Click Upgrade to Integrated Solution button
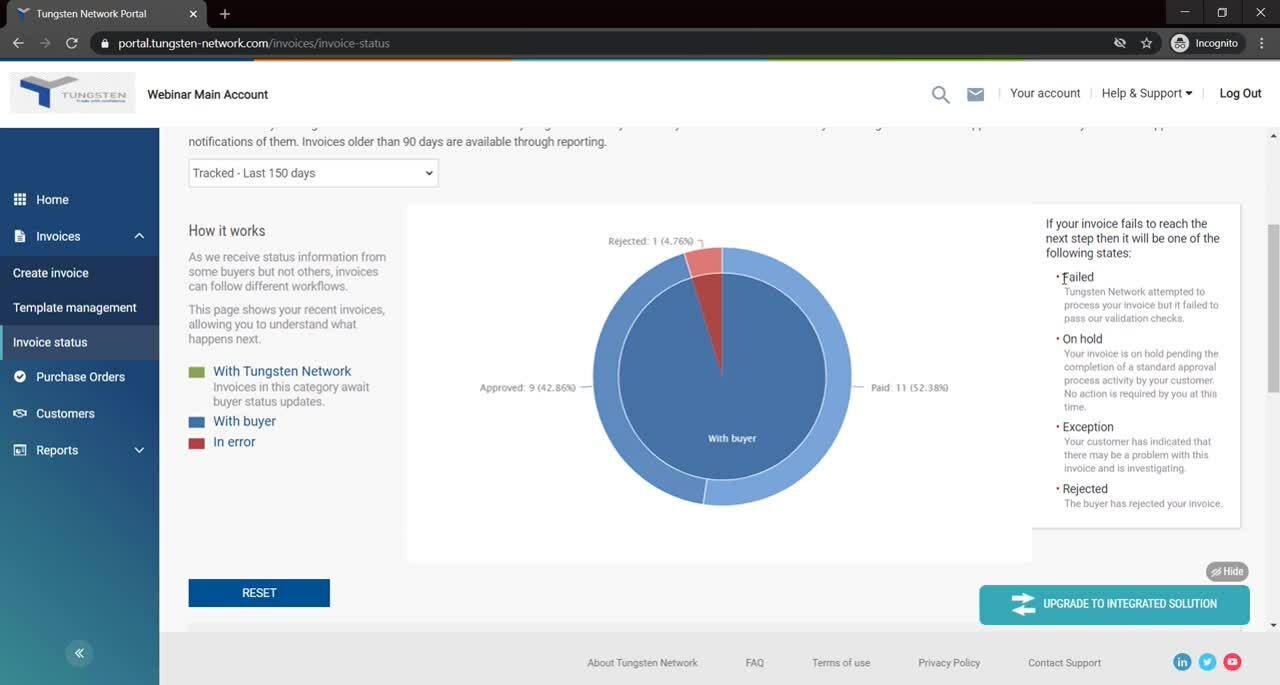The image size is (1280, 685). point(1114,605)
